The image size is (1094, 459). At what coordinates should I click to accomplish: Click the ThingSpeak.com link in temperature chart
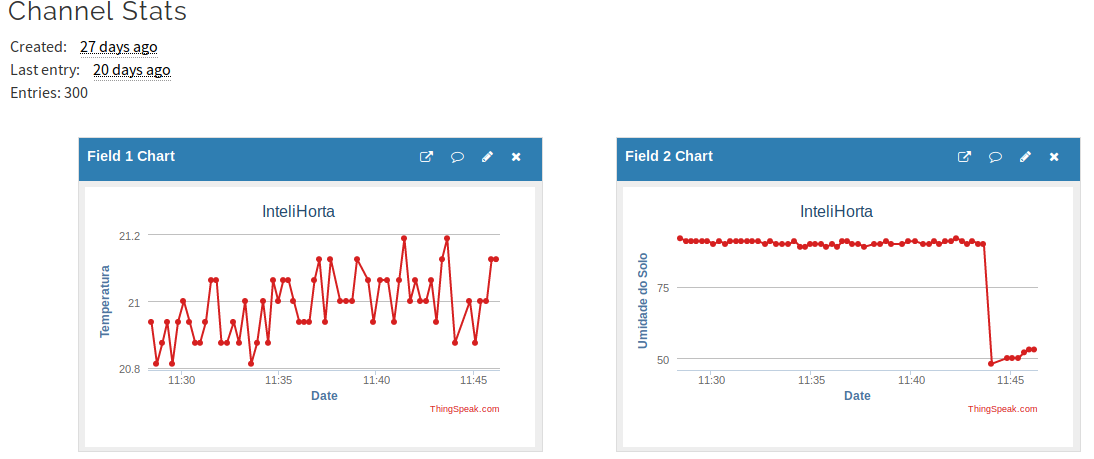[464, 409]
